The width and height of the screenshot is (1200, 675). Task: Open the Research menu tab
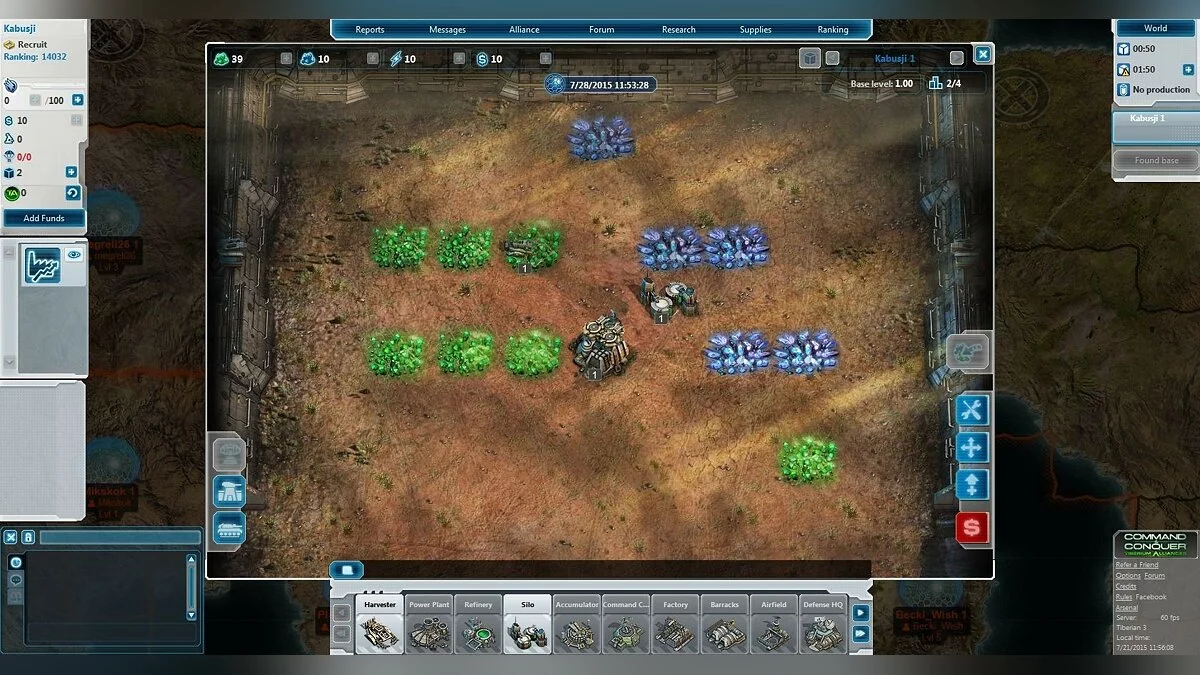pyautogui.click(x=678, y=29)
